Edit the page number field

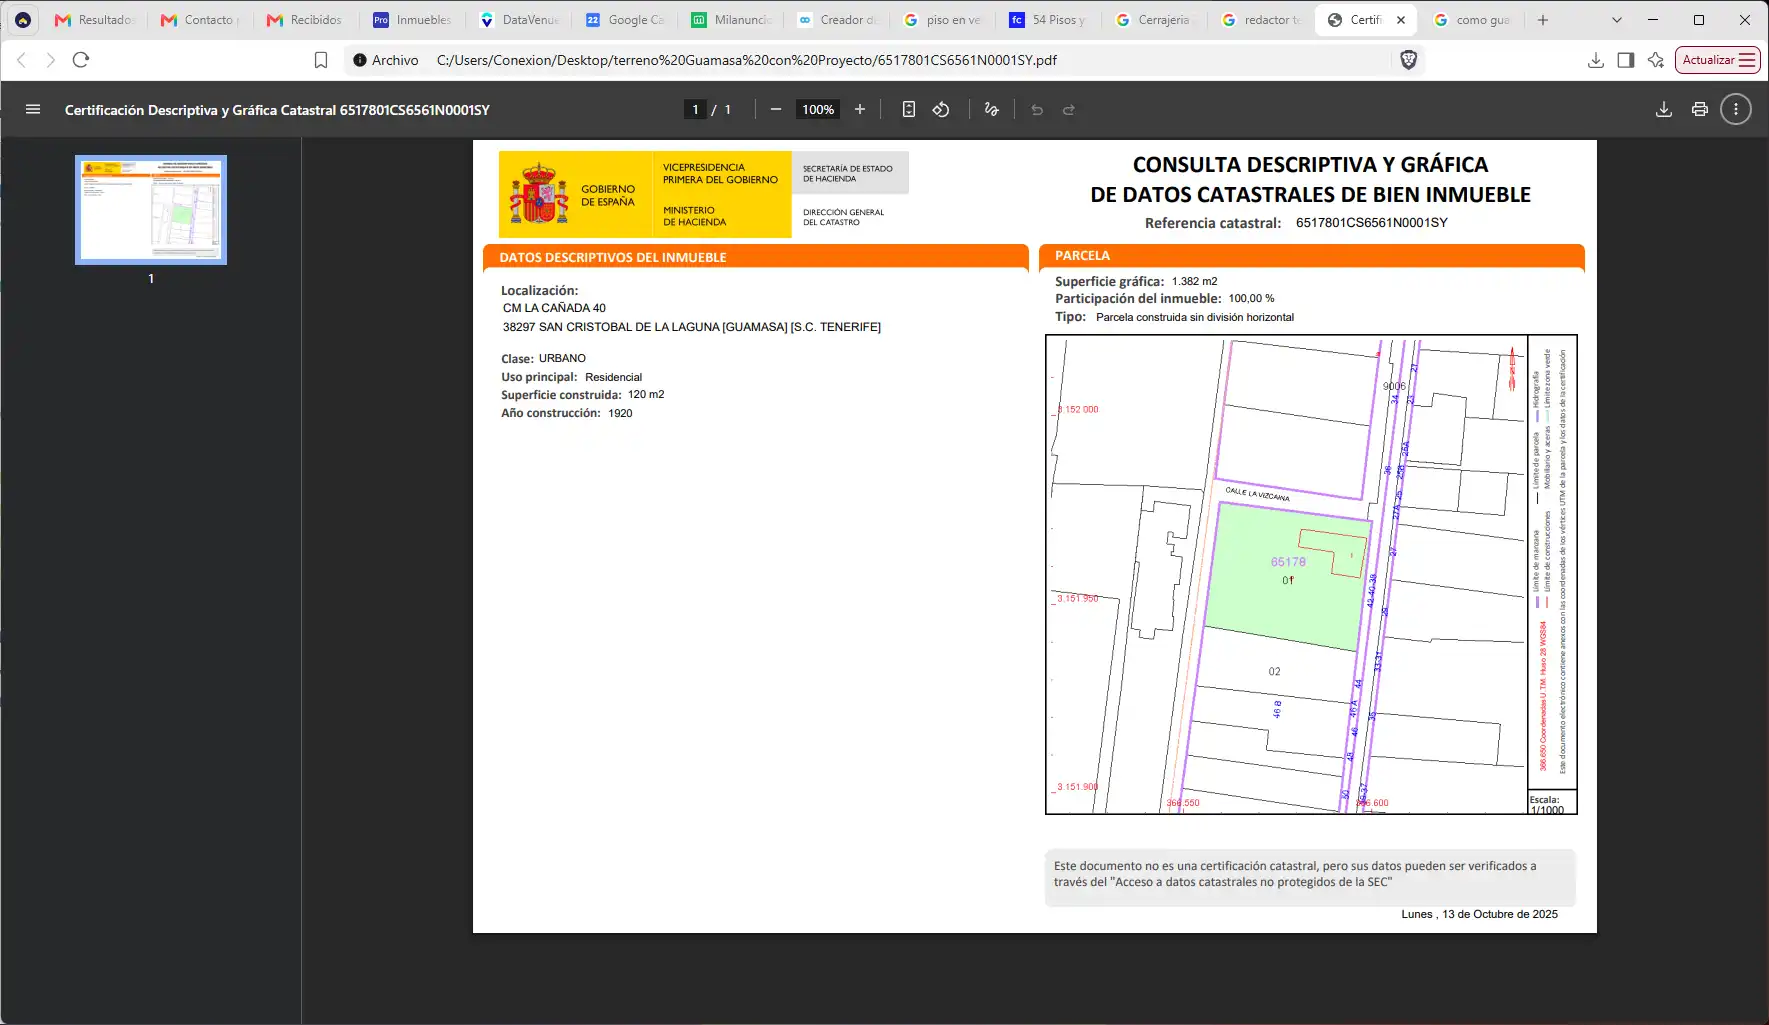tap(695, 110)
